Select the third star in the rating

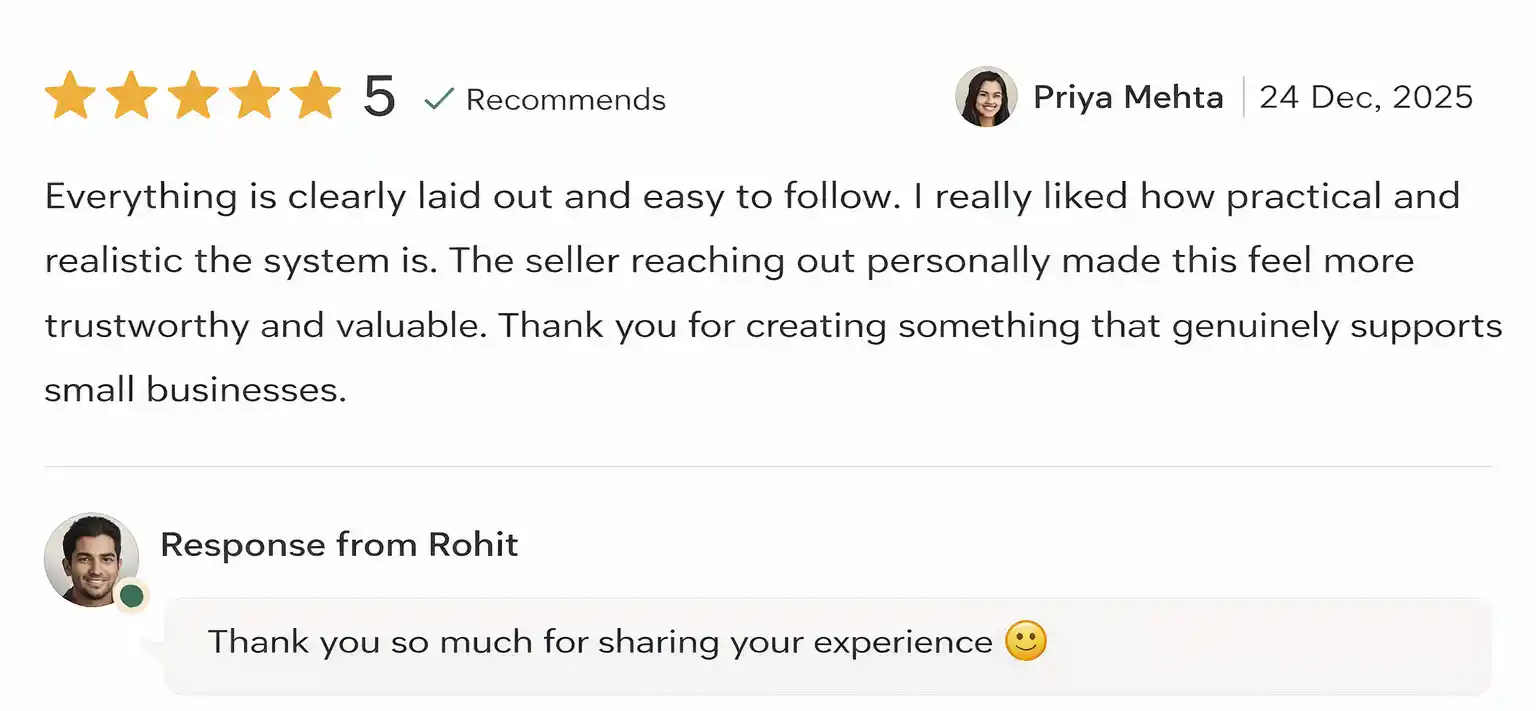193,97
